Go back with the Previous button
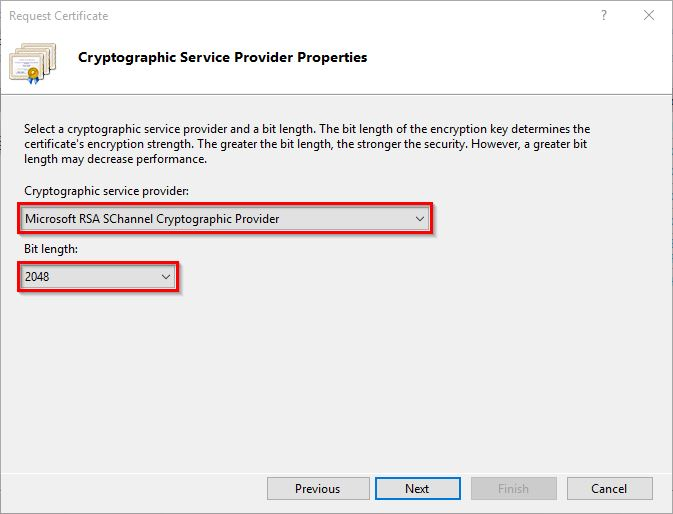673x514 pixels. point(317,489)
